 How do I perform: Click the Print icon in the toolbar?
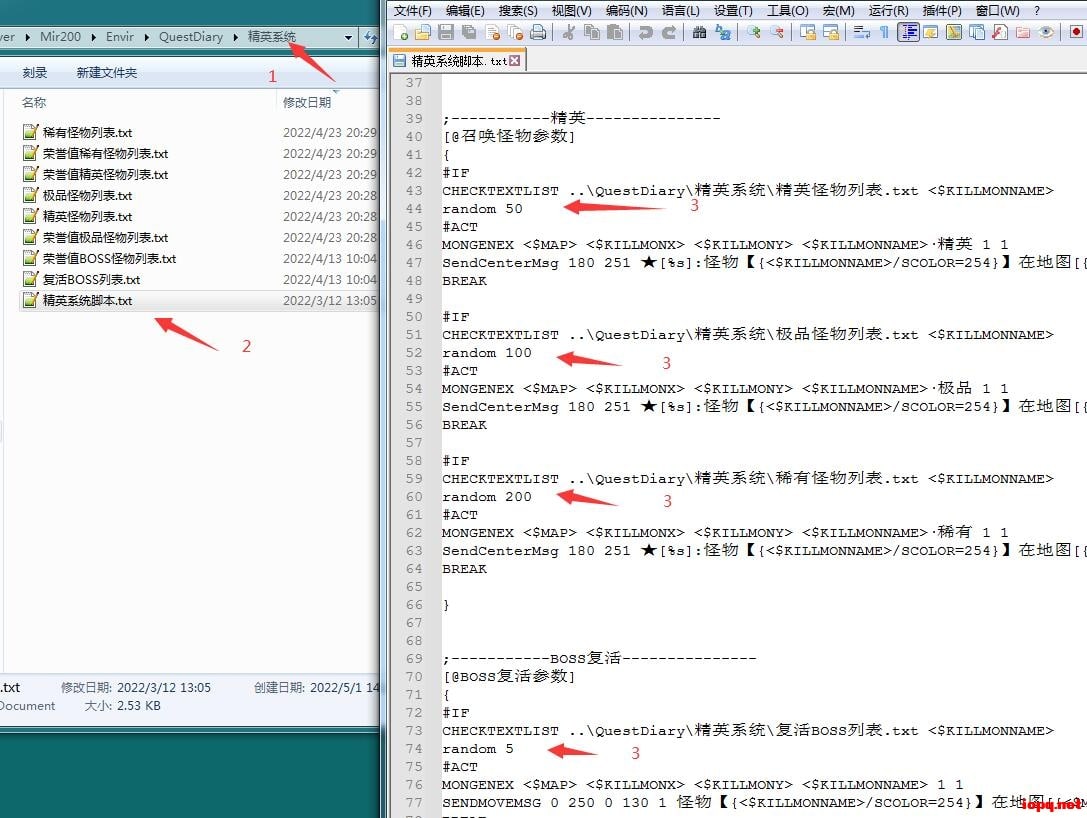tap(538, 32)
